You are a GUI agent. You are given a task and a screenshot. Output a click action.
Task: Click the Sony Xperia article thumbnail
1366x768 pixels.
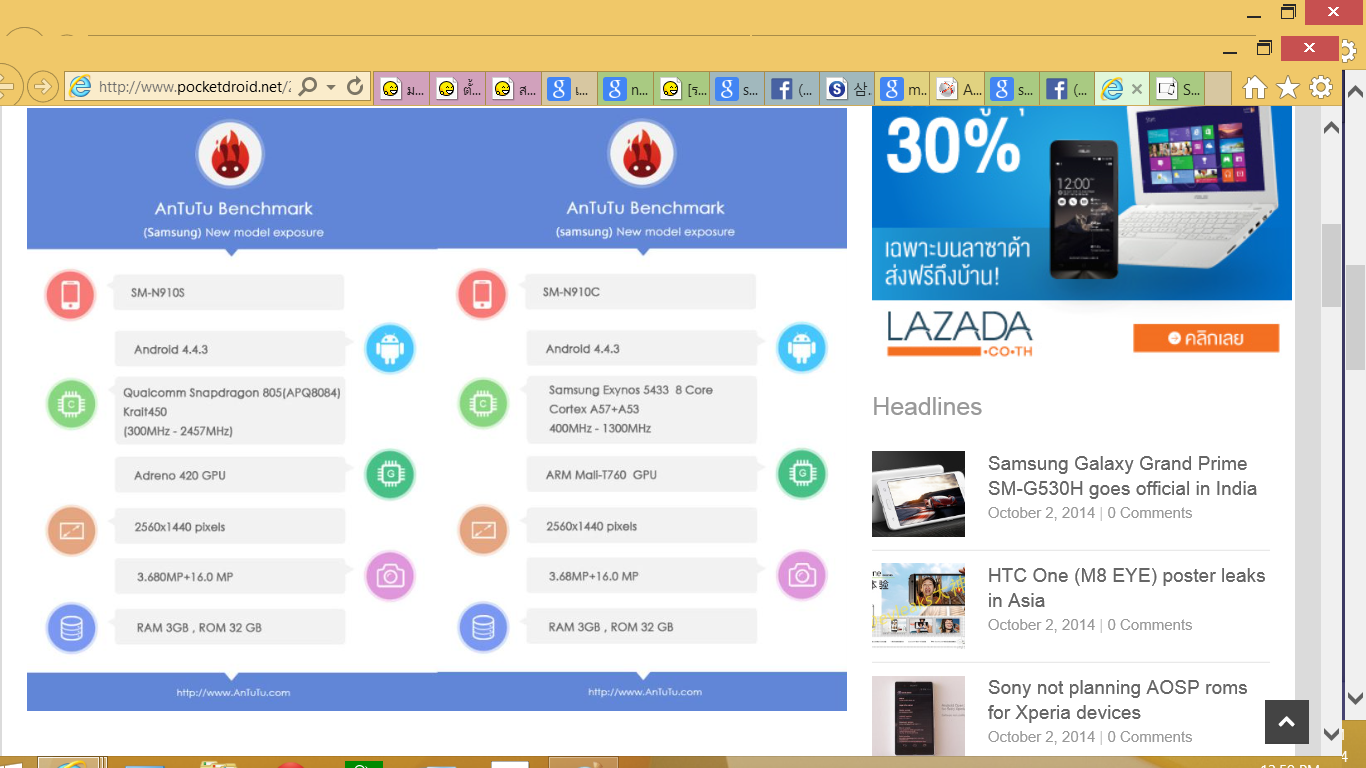point(918,716)
